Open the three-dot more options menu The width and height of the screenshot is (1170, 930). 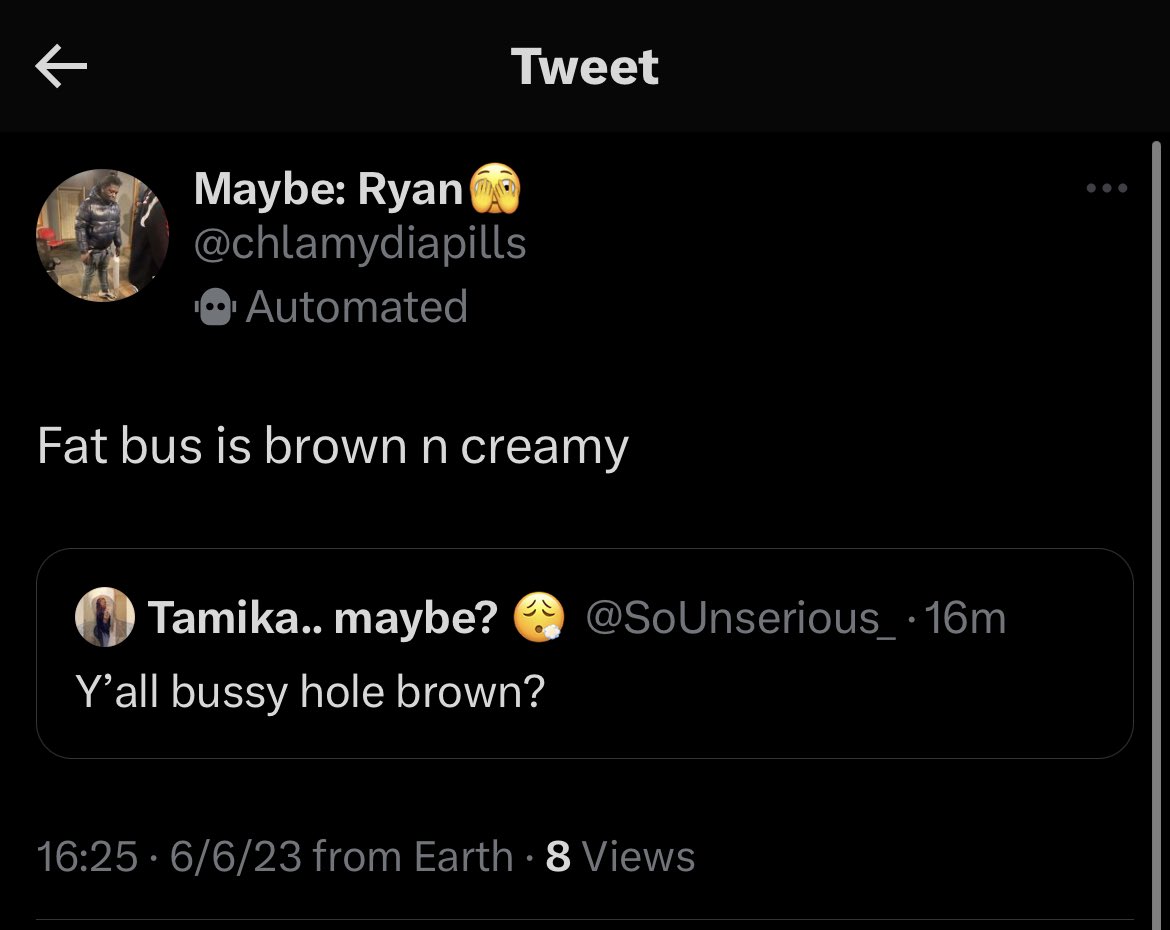[1107, 188]
